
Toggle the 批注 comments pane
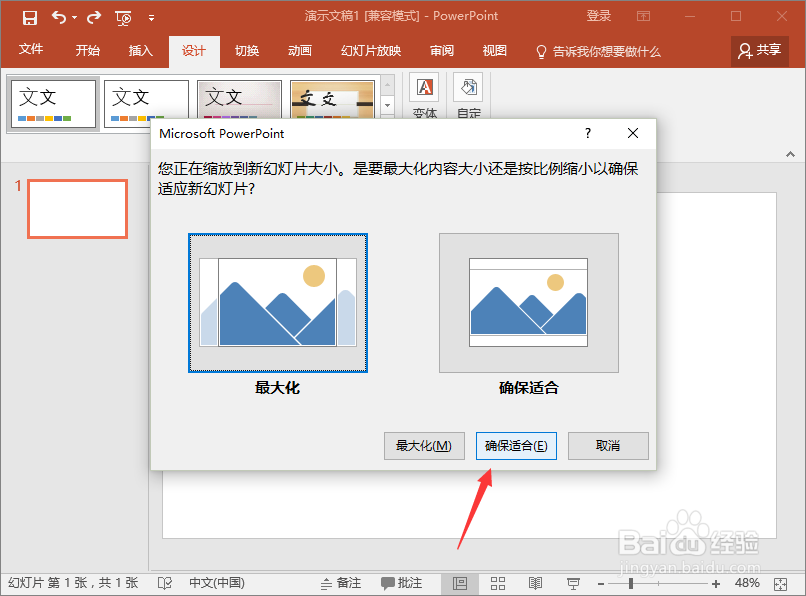(402, 583)
